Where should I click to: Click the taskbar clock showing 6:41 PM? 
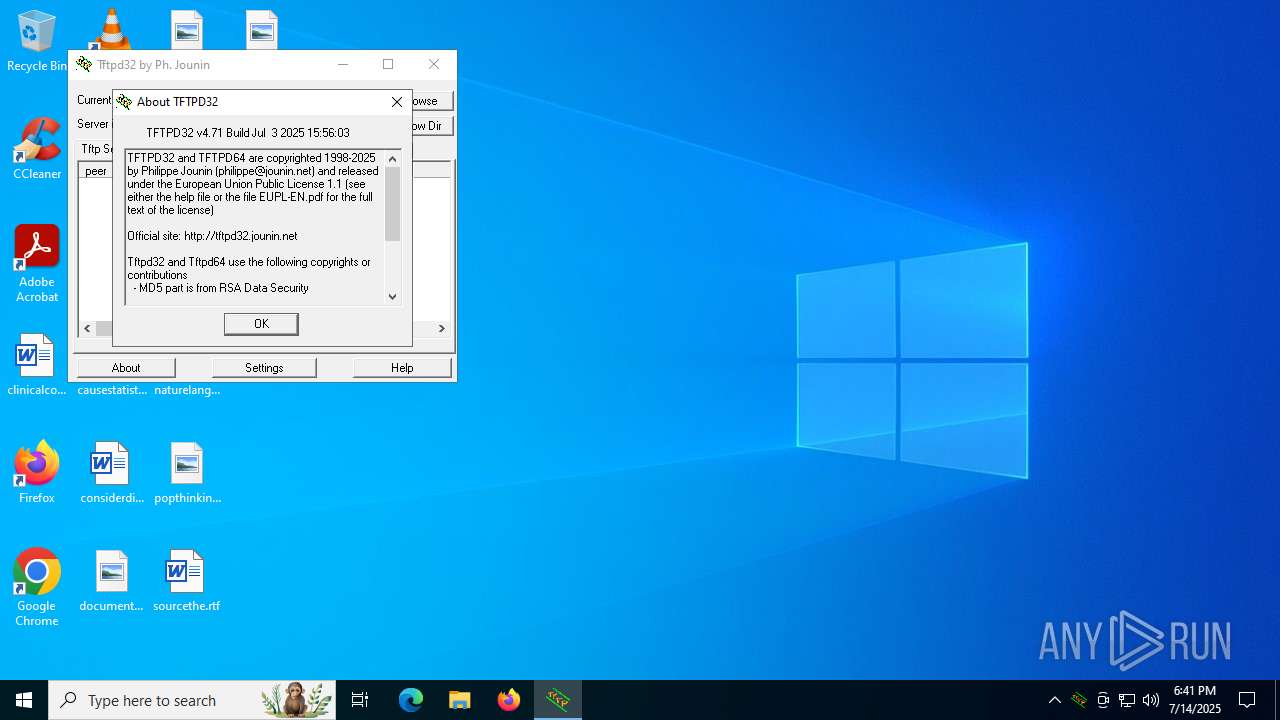coord(1195,700)
